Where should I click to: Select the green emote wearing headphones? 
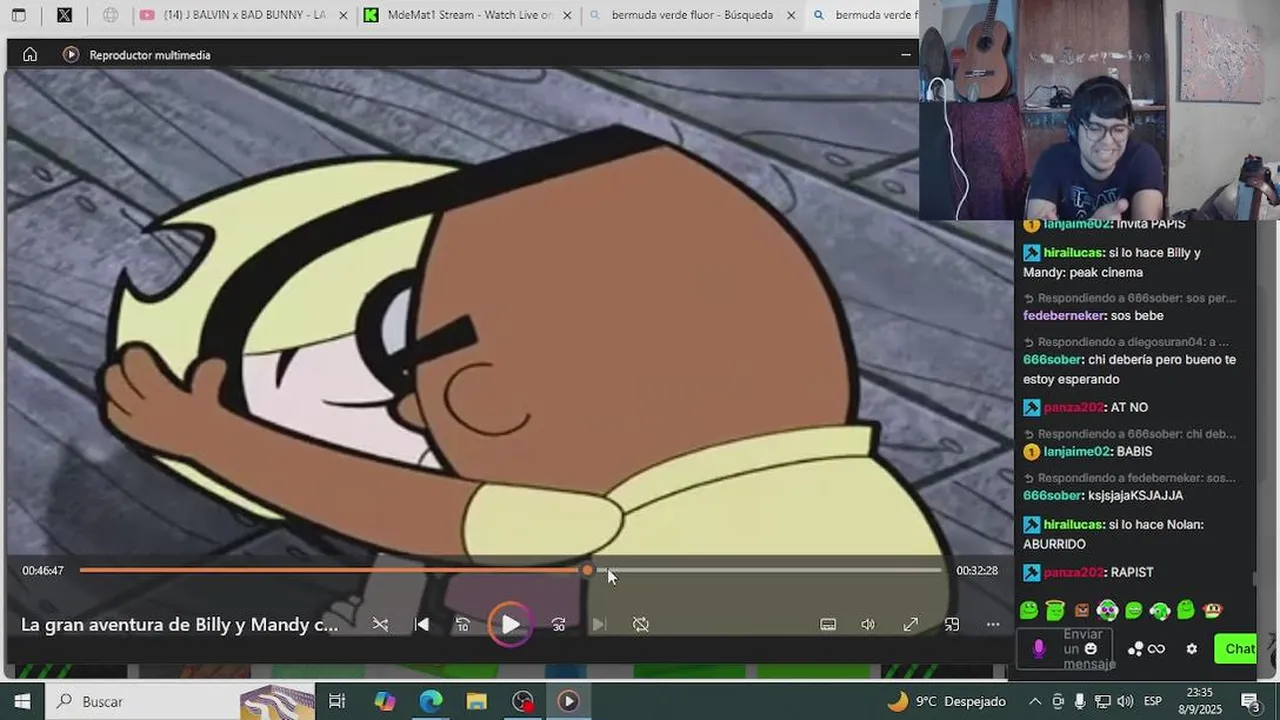[1160, 610]
